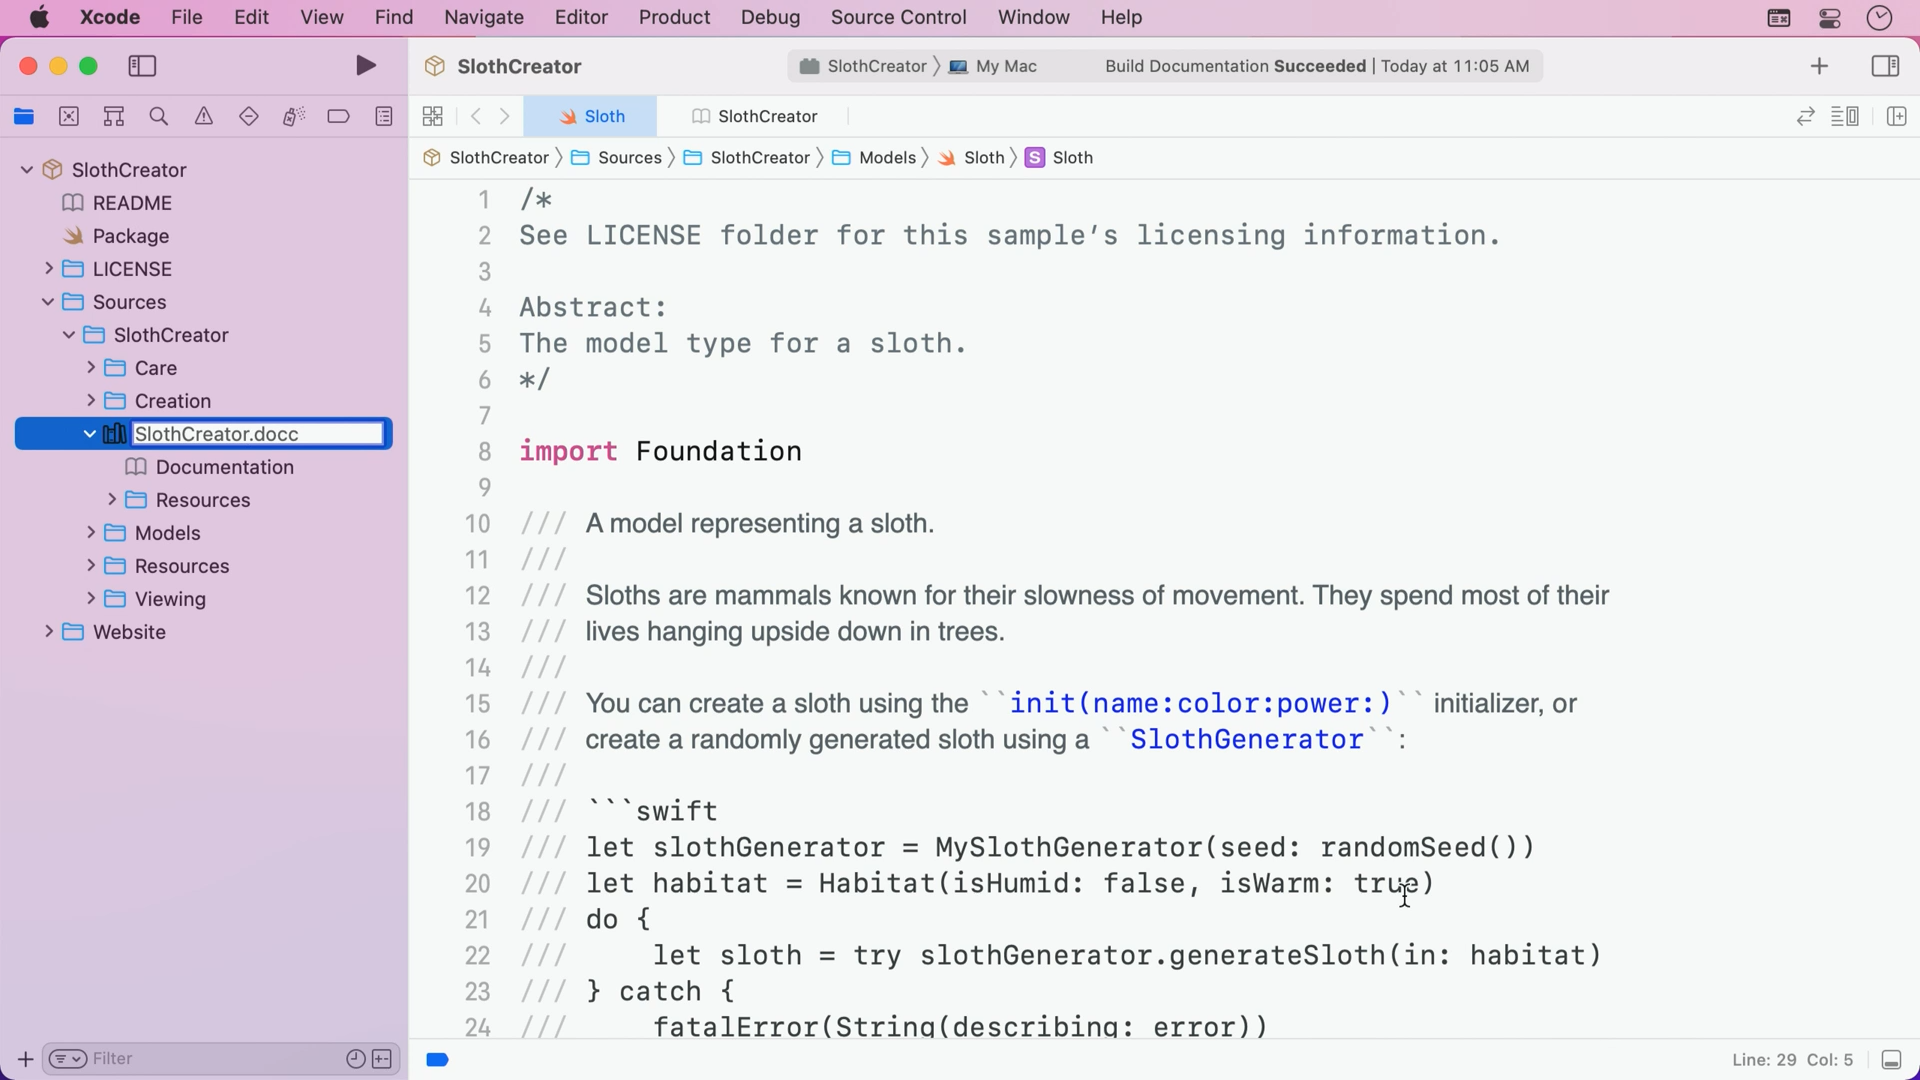The width and height of the screenshot is (1920, 1080).
Task: Expand the Care folder
Action: [90, 368]
